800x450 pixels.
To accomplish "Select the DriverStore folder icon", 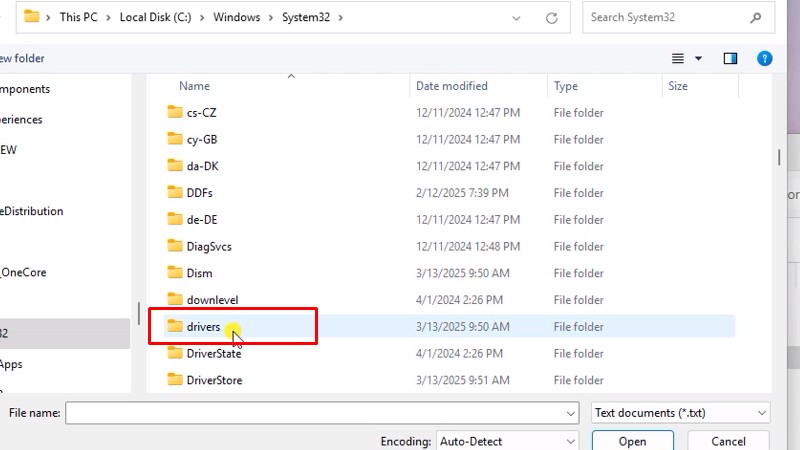I will (175, 380).
